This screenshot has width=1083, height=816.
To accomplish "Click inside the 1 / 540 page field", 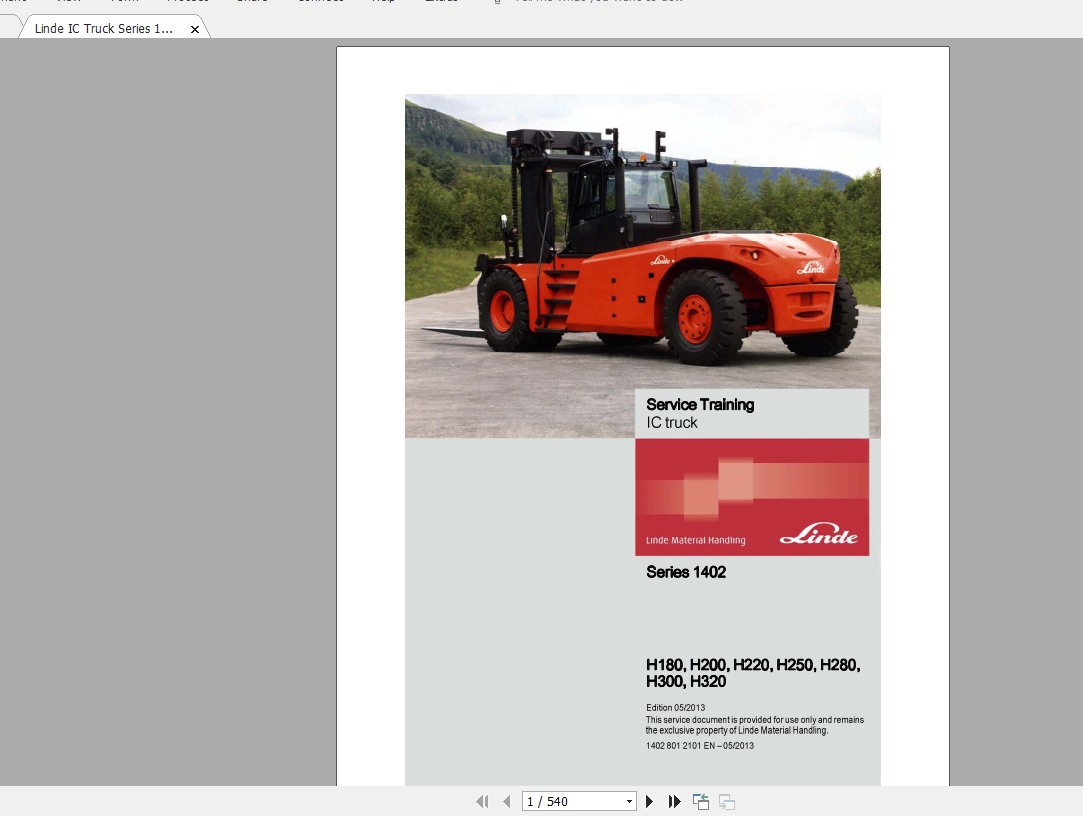I will (x=570, y=801).
